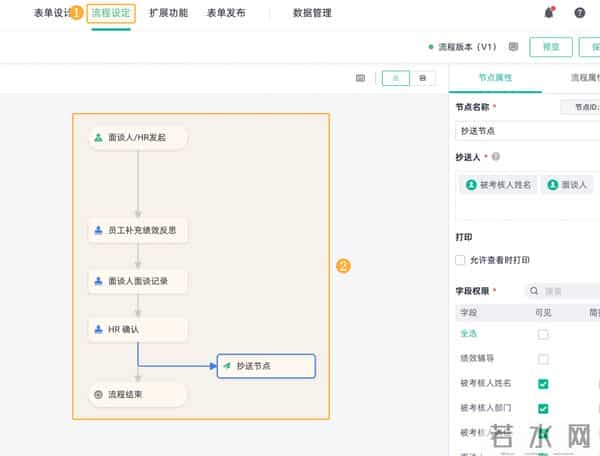Click the icon beside 流程版本 (V1)

pos(513,47)
